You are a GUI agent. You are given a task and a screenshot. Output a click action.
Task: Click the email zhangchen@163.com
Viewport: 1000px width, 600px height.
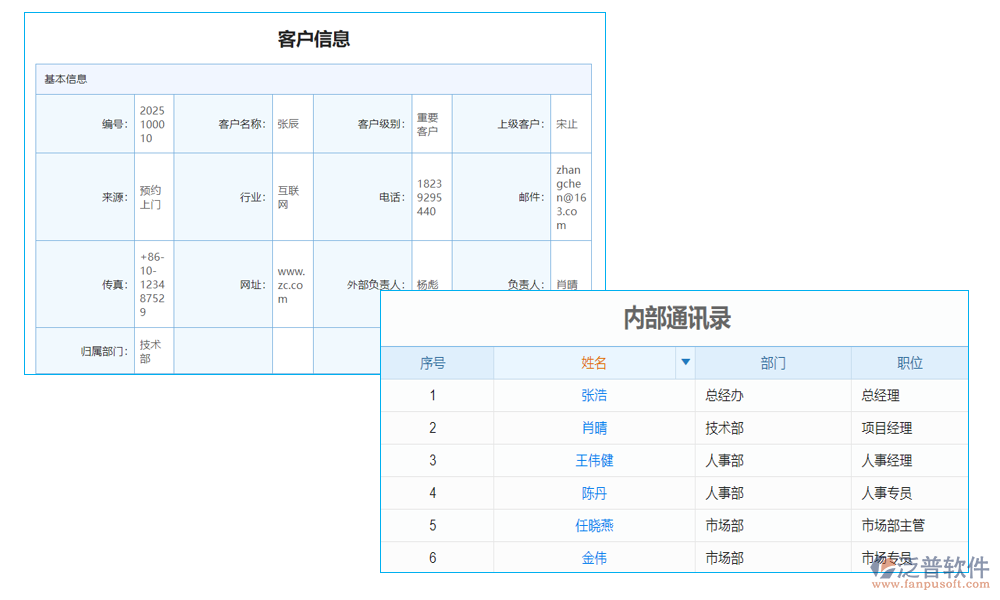click(x=570, y=196)
